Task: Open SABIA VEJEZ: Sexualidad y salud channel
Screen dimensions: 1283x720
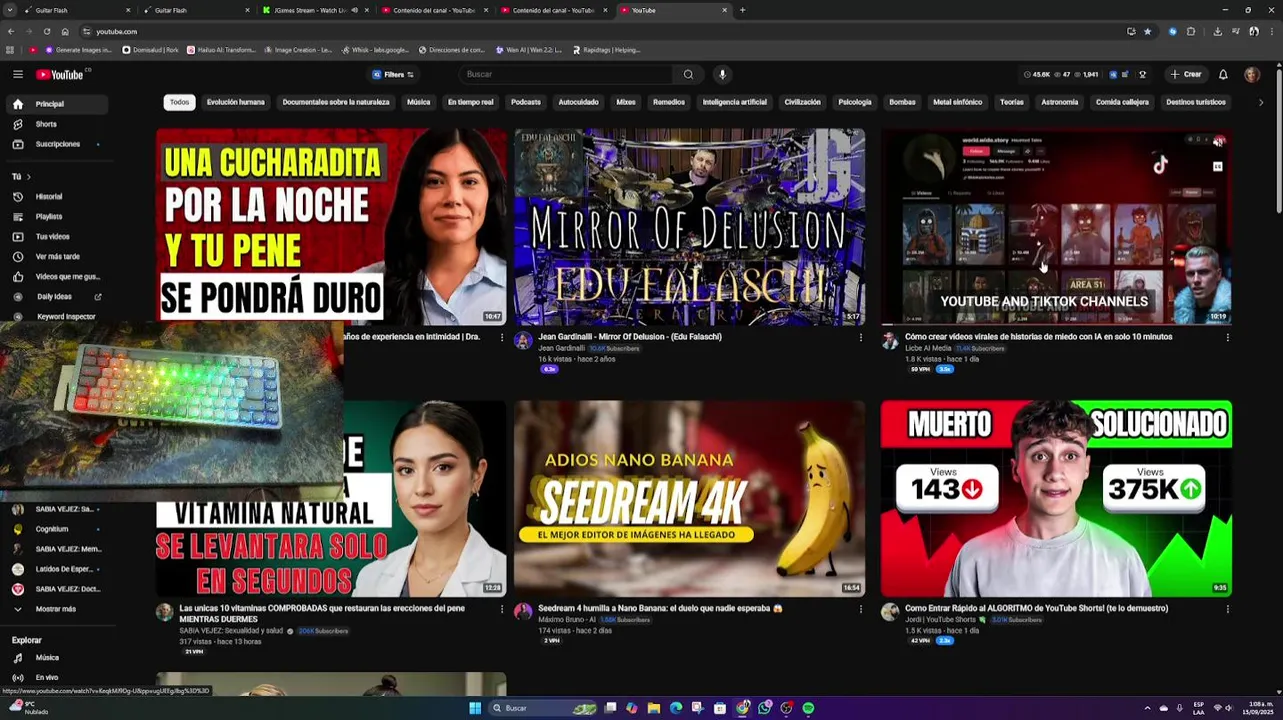Action: coord(231,631)
